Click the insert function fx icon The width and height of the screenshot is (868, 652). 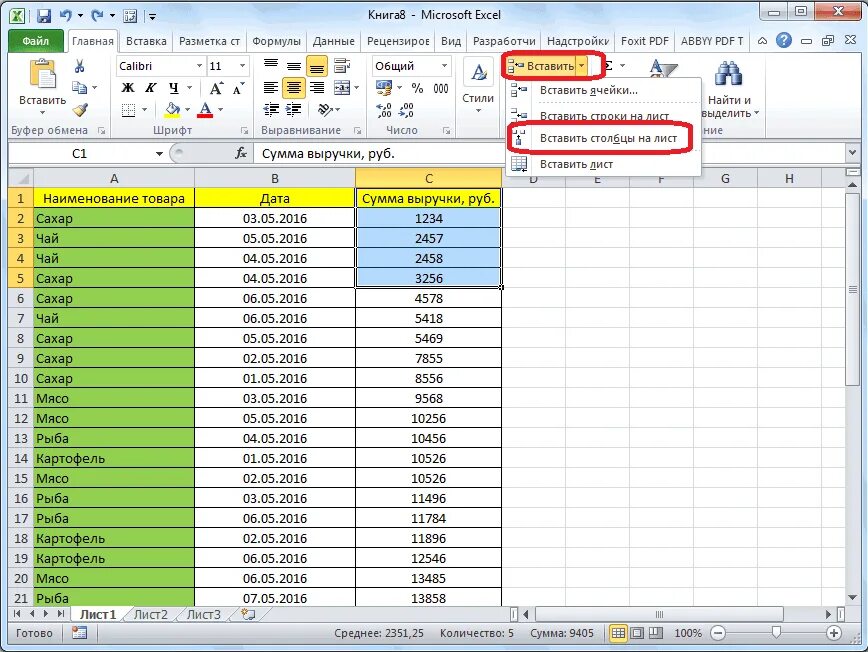click(x=241, y=153)
